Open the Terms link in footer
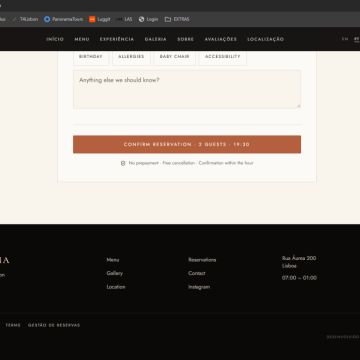This screenshot has height=360, width=360. click(13, 325)
